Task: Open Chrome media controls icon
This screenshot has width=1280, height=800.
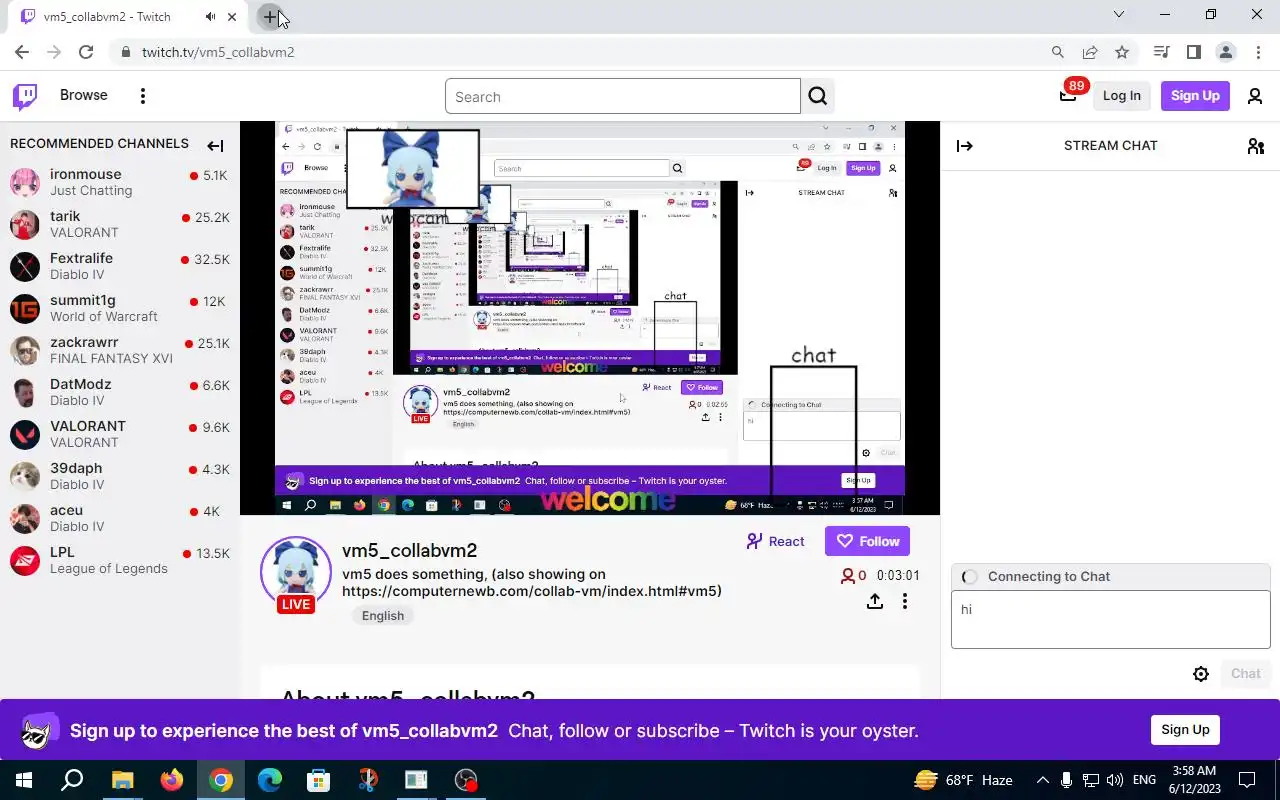Action: [x=1161, y=52]
